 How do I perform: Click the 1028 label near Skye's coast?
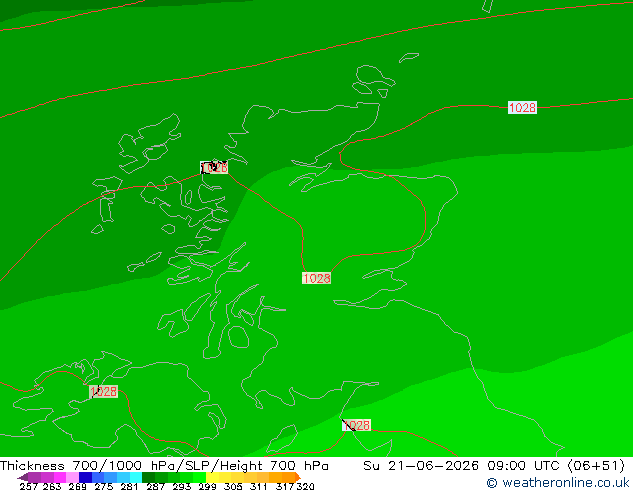(214, 167)
